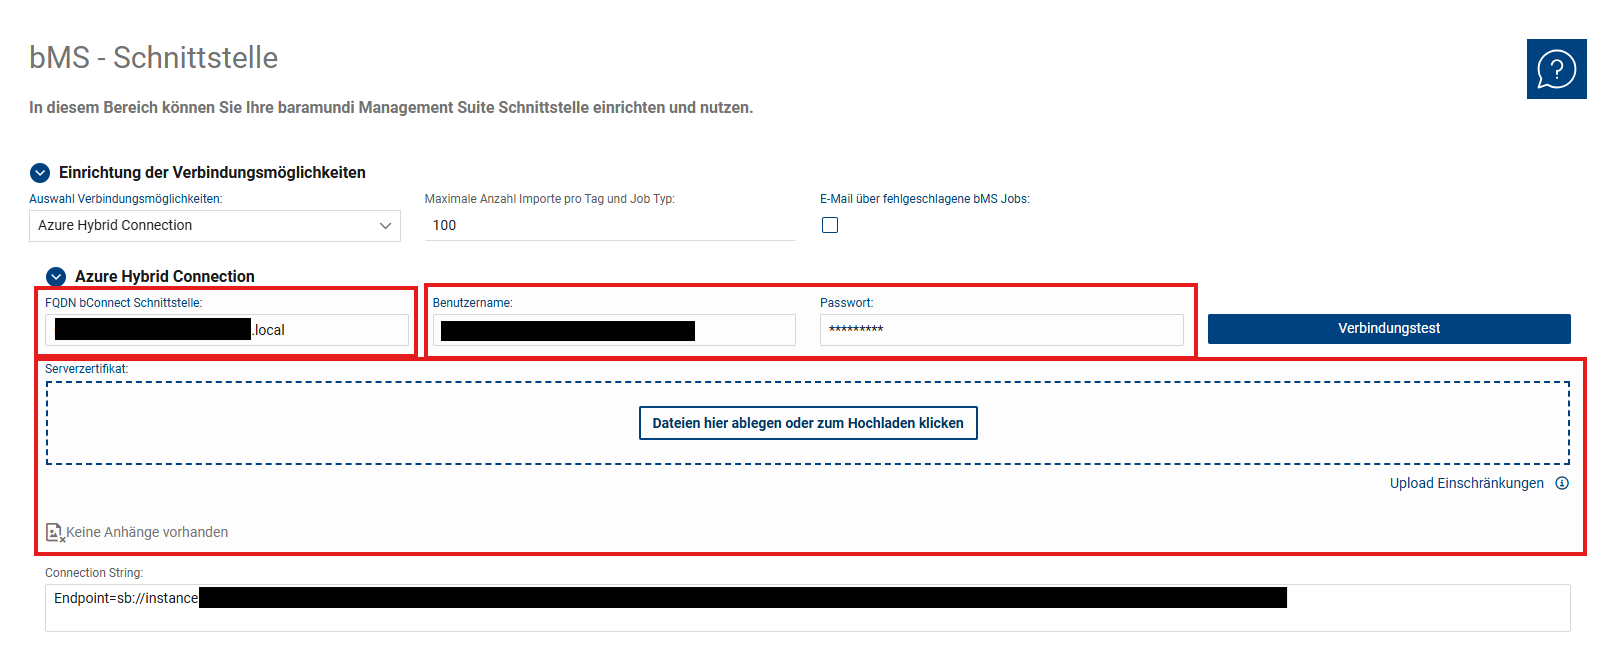
Task: Click the Keine Anhänge vorhanden file icon
Action: [55, 533]
